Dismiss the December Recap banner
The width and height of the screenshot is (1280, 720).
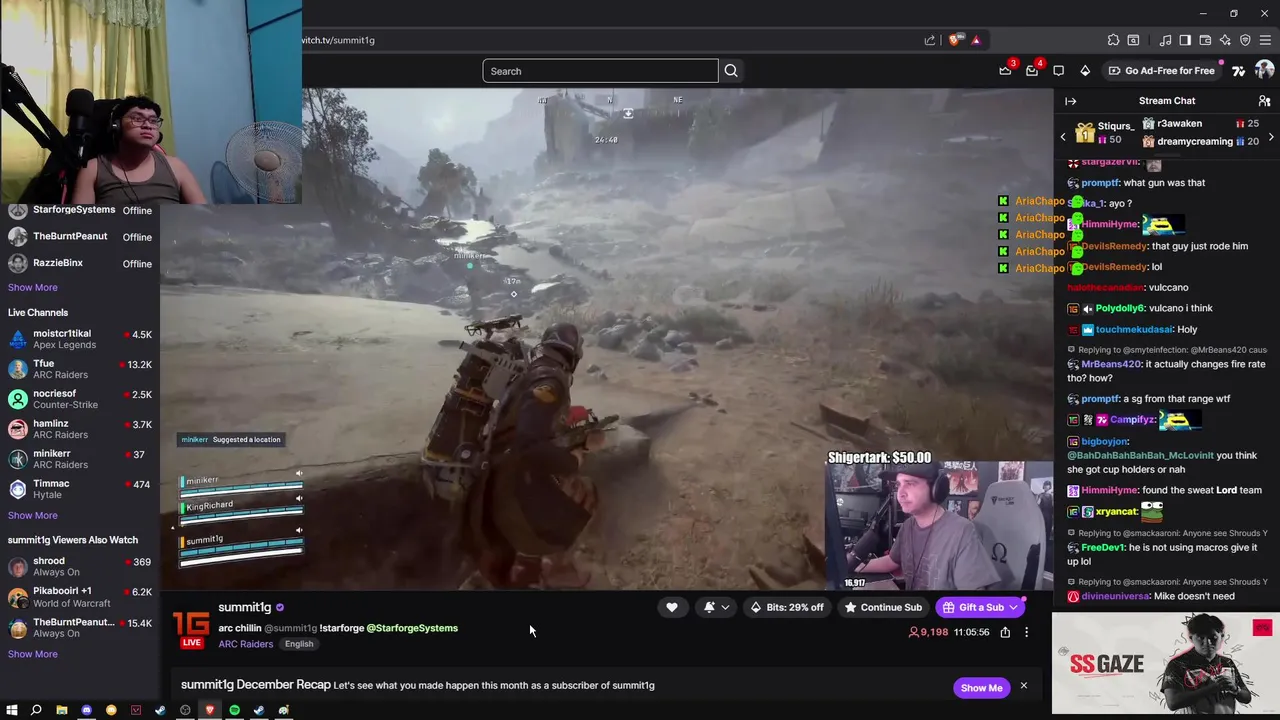pyautogui.click(x=1023, y=686)
